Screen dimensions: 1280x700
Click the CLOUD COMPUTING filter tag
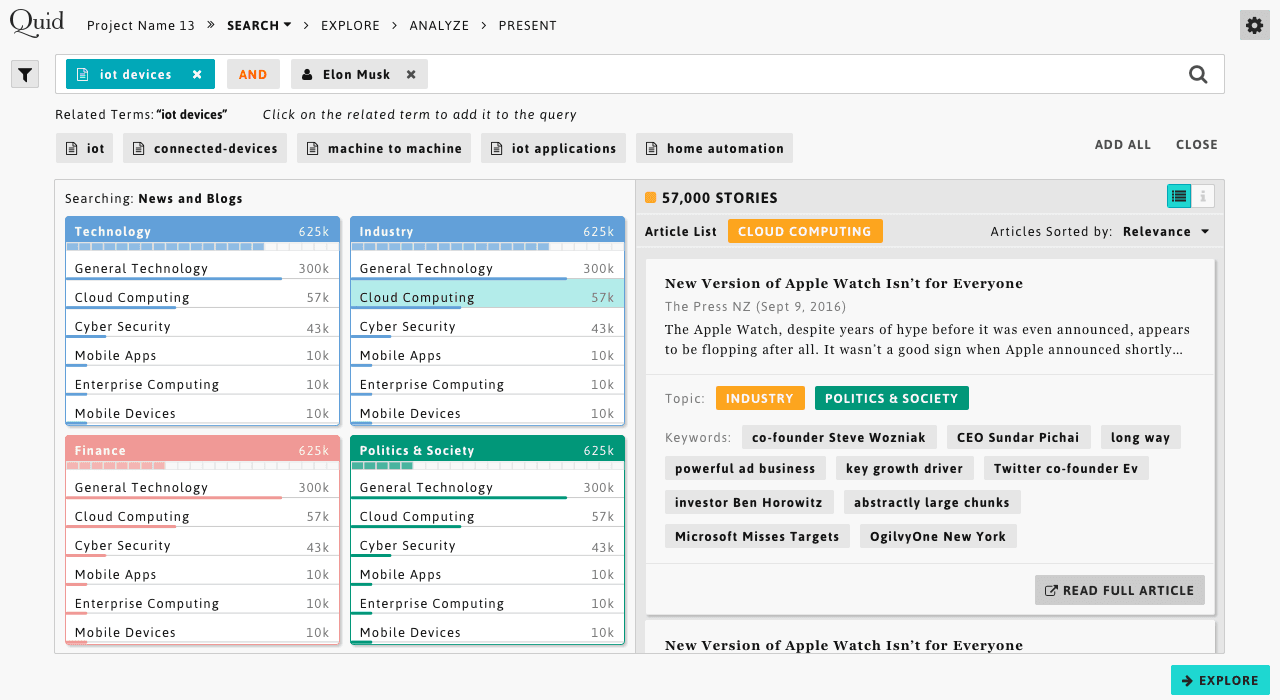pos(805,231)
